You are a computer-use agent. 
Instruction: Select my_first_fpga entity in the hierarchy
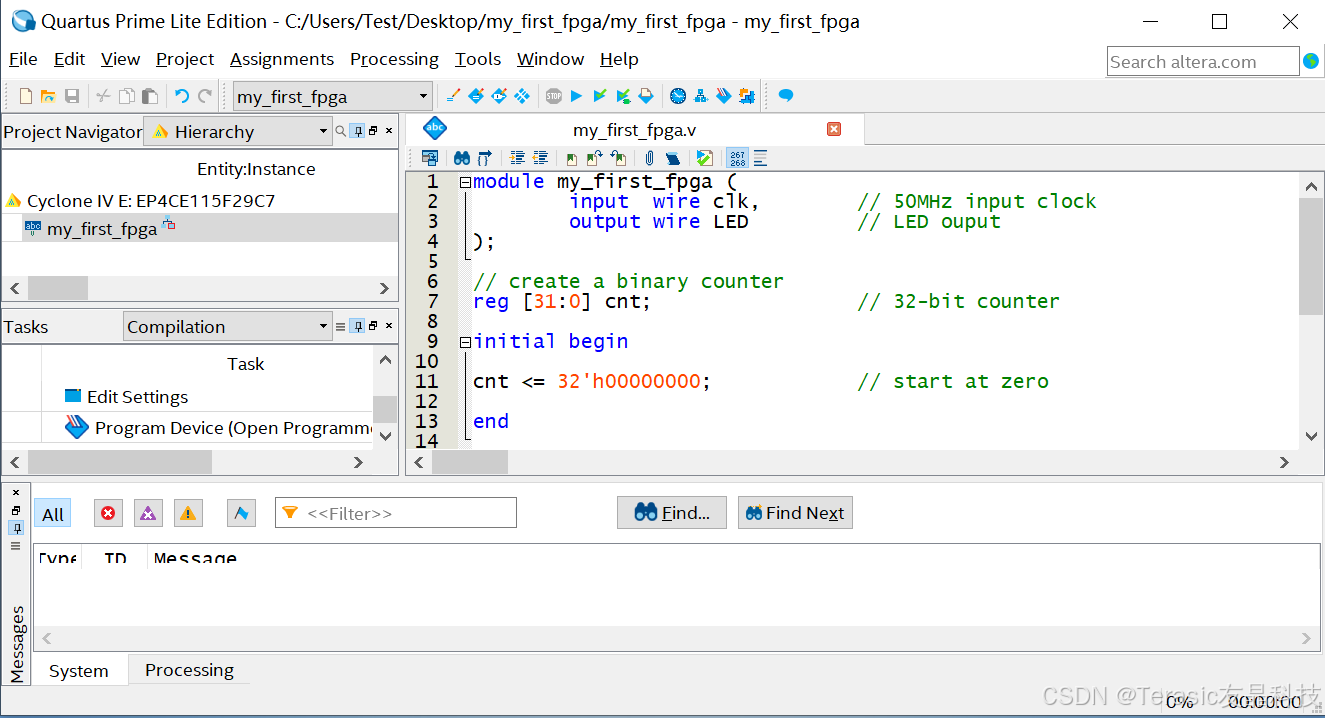click(x=102, y=229)
